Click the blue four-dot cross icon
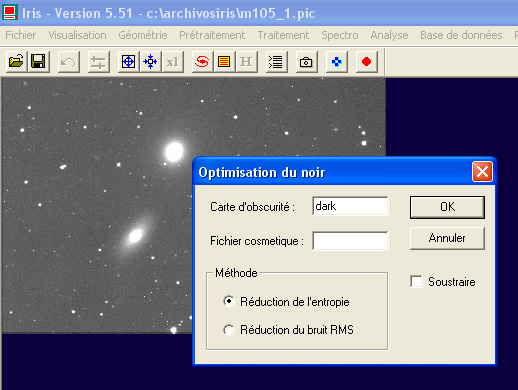Screen dimensions: 518x390 (337, 62)
